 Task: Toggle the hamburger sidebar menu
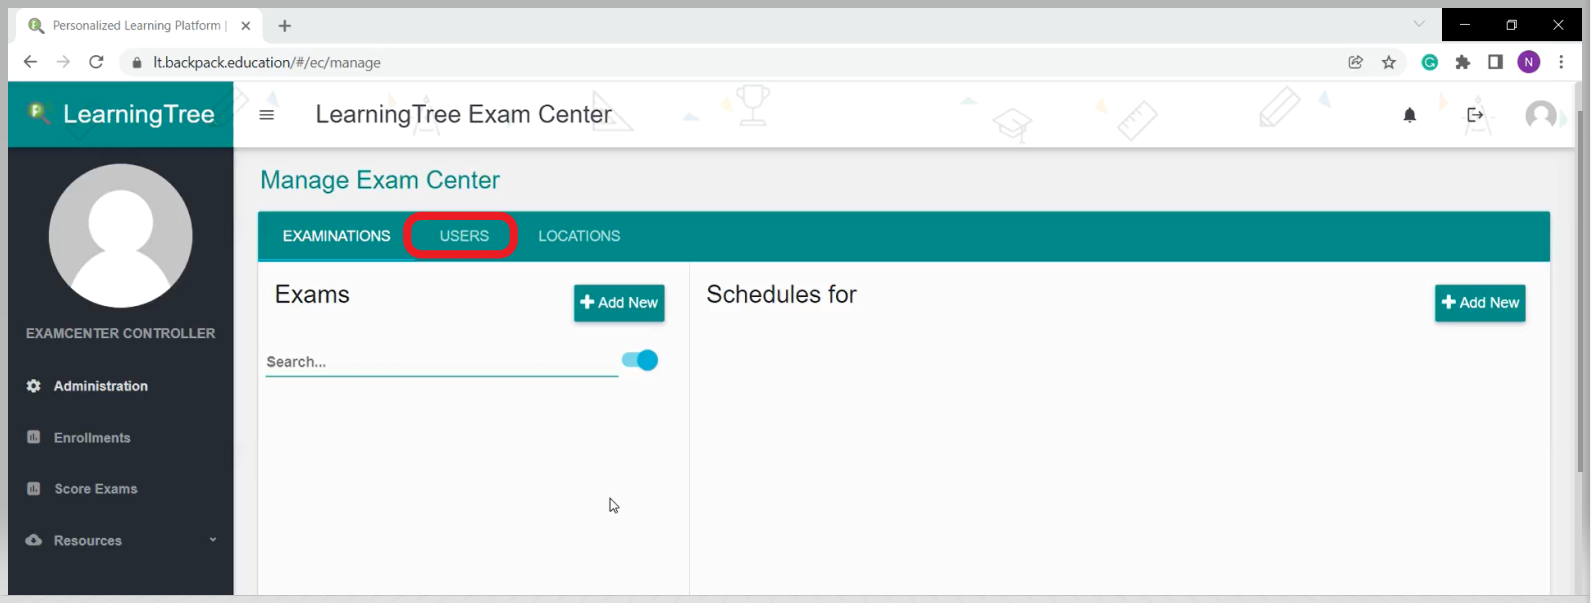(x=266, y=115)
